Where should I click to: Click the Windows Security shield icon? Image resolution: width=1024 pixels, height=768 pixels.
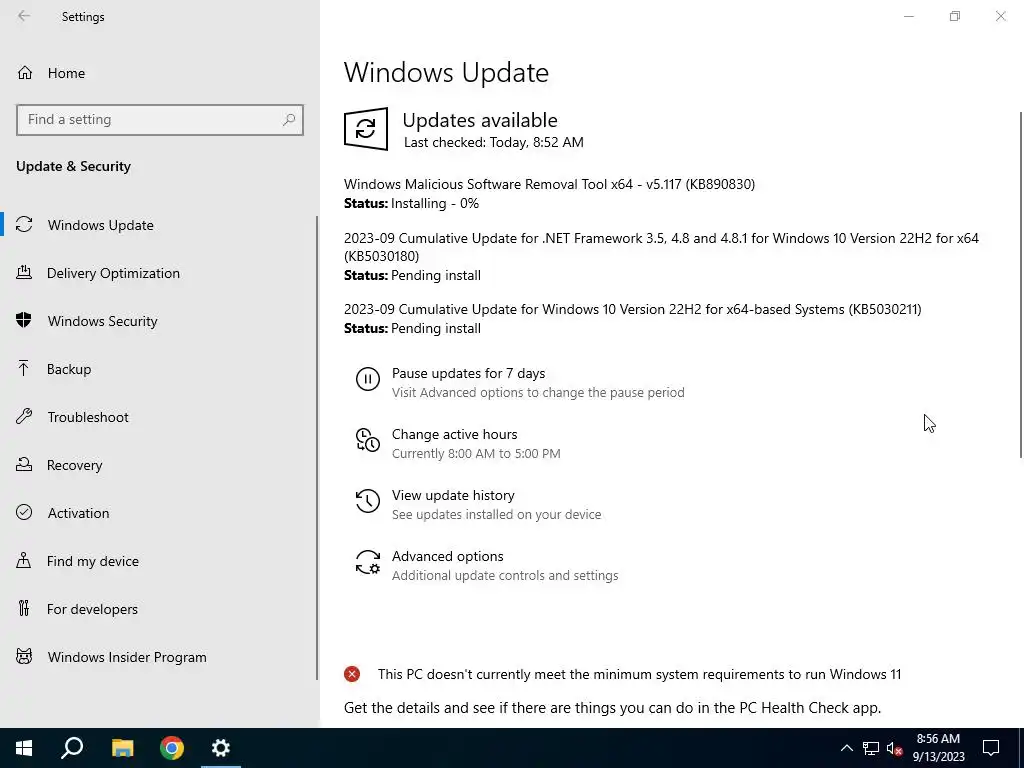pyautogui.click(x=24, y=320)
